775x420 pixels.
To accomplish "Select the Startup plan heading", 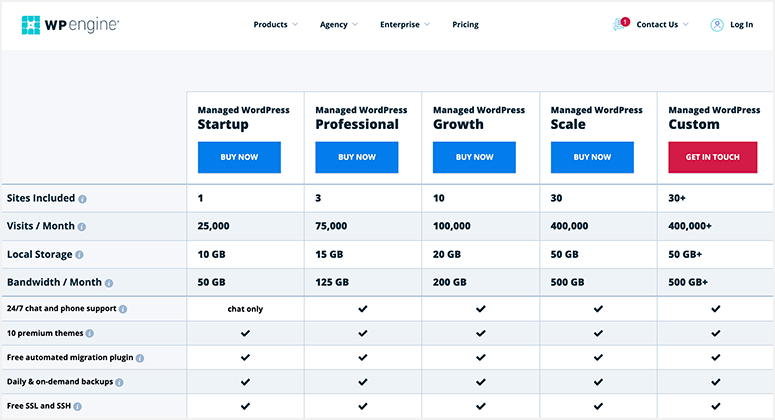I will [x=223, y=125].
